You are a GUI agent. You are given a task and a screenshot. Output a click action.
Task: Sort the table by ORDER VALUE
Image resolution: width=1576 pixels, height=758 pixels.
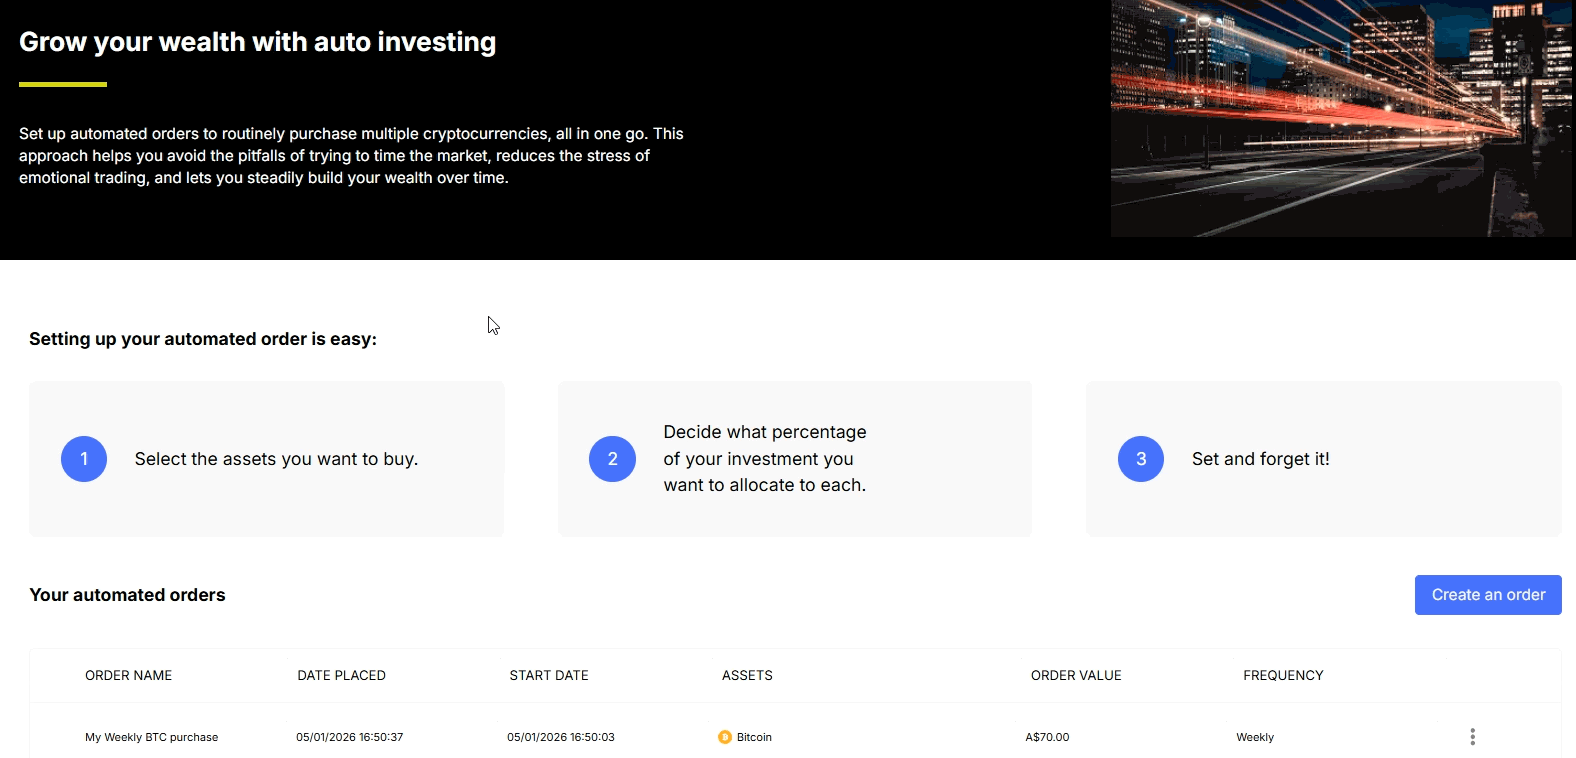point(1076,675)
